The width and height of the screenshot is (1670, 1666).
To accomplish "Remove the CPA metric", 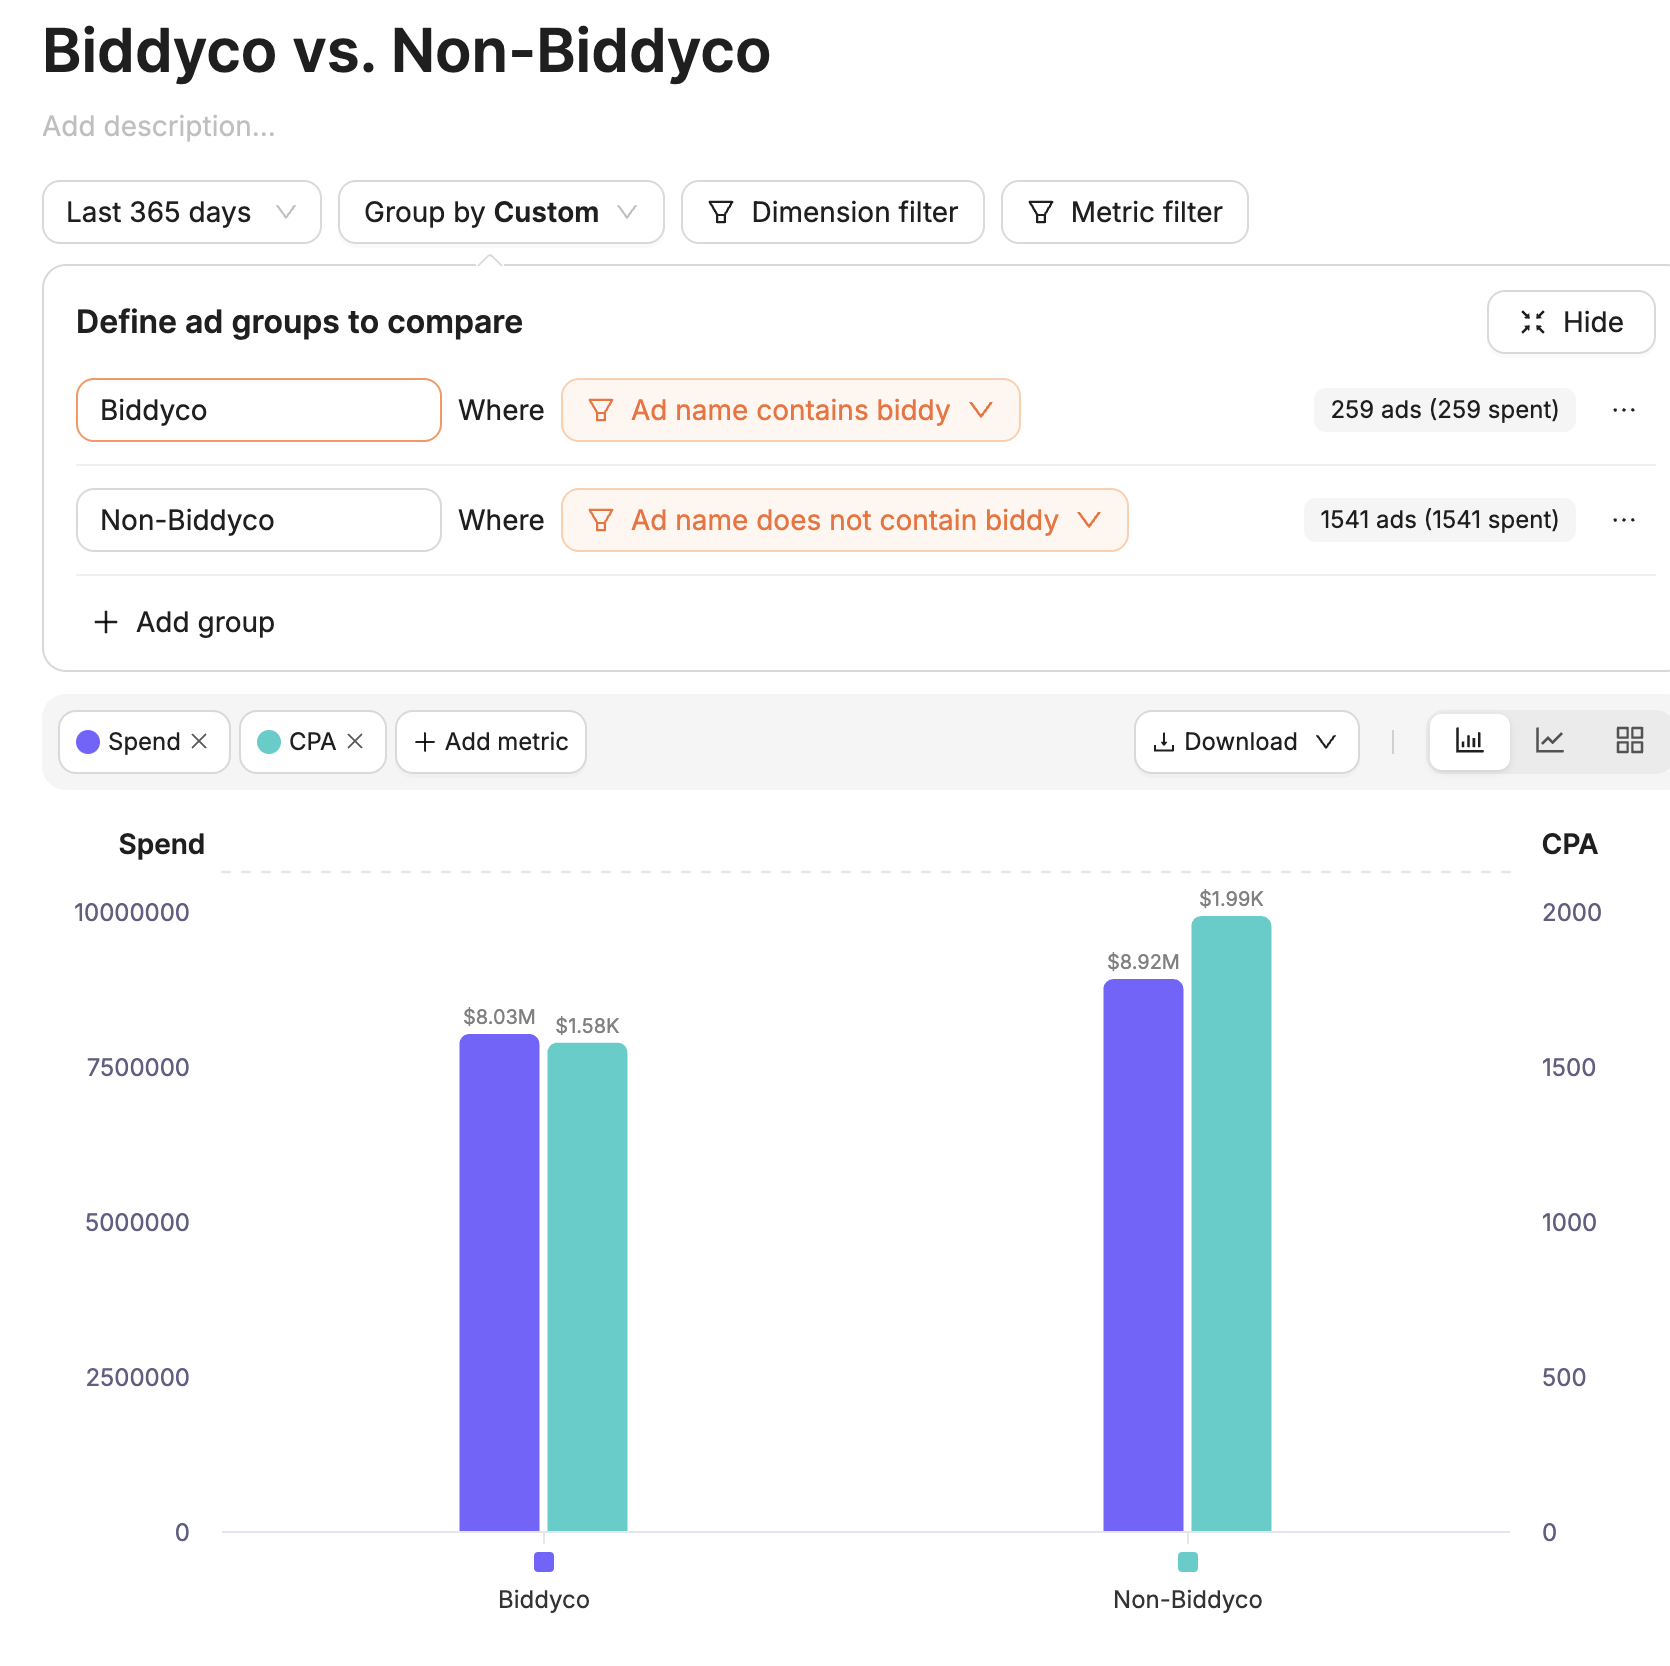I will click(x=355, y=741).
